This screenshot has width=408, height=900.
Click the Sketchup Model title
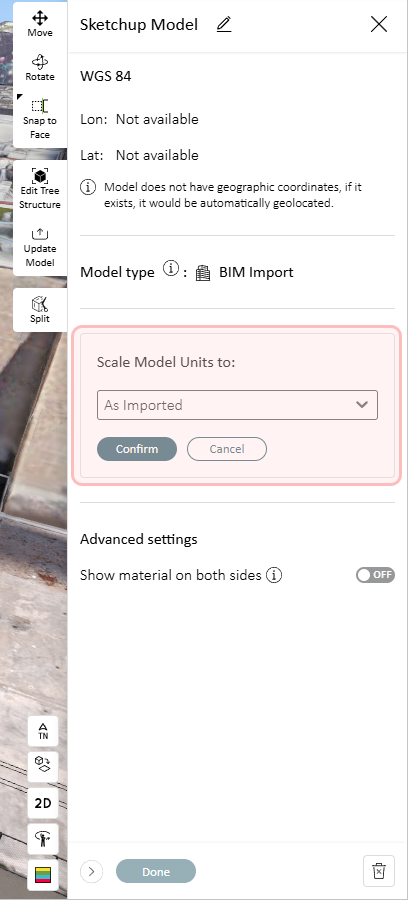click(x=139, y=25)
